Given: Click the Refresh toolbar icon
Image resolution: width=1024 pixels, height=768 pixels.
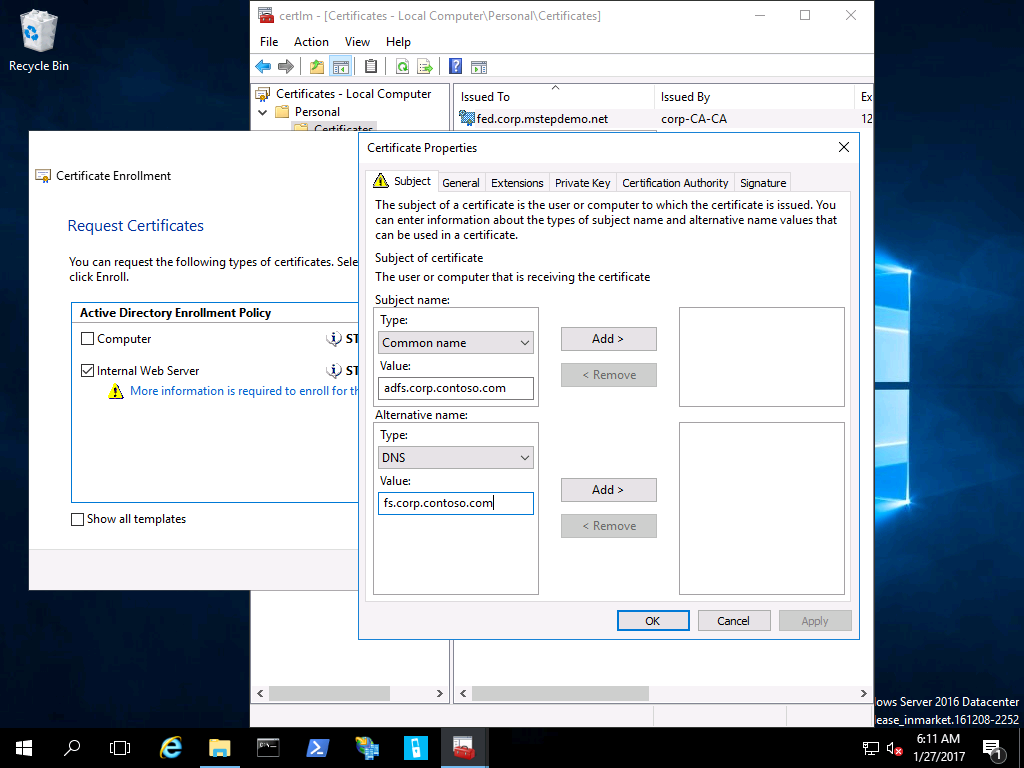Looking at the screenshot, I should (x=402, y=67).
